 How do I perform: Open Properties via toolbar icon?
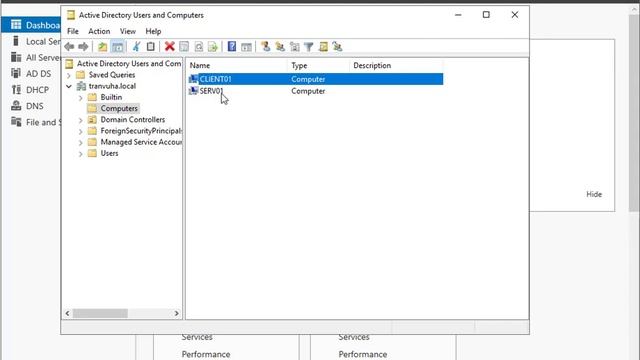tap(184, 47)
